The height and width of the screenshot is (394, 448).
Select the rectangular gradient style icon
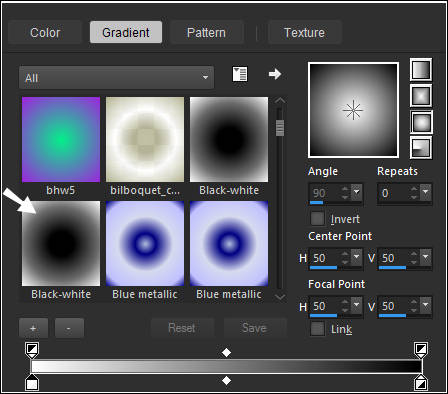point(421,96)
